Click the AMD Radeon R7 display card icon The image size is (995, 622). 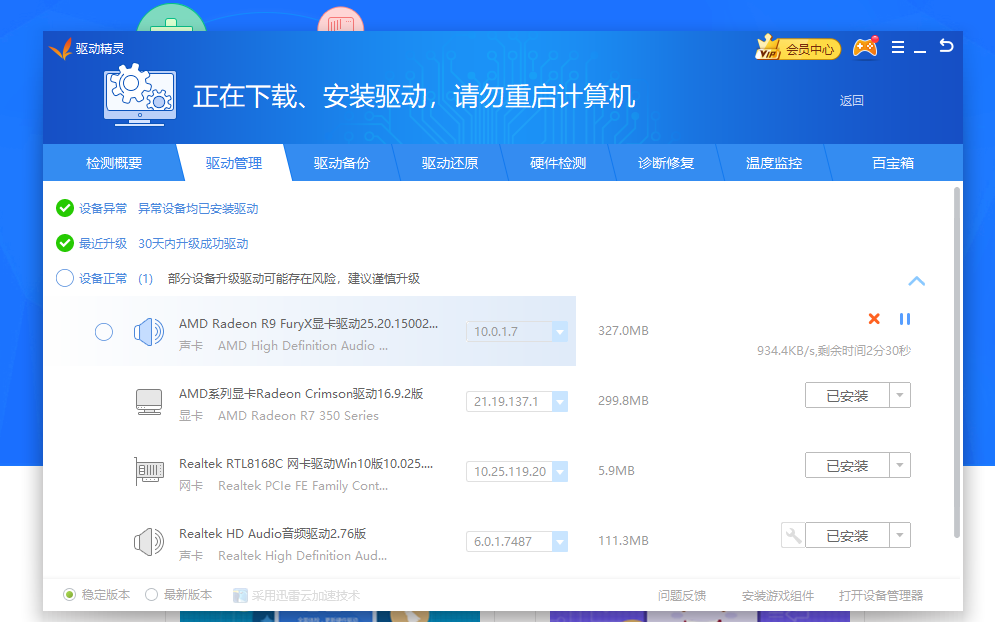click(x=149, y=402)
